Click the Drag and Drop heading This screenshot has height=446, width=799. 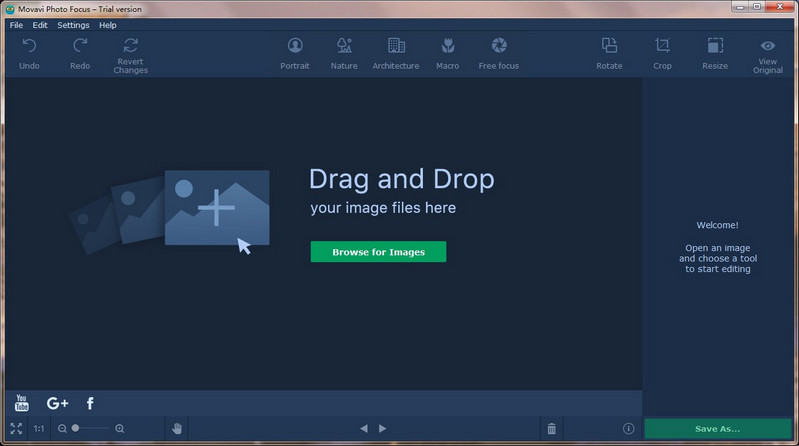click(402, 179)
